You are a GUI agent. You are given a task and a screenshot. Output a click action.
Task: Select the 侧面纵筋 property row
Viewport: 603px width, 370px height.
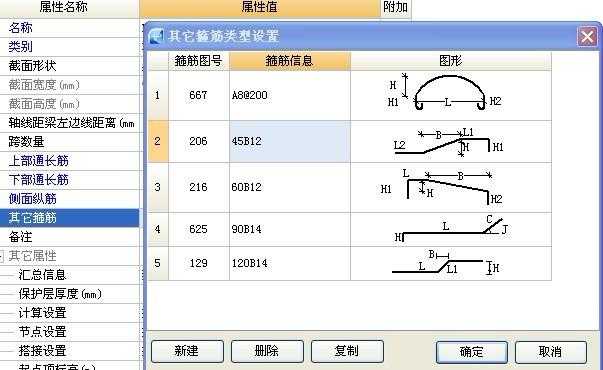[x=70, y=199]
